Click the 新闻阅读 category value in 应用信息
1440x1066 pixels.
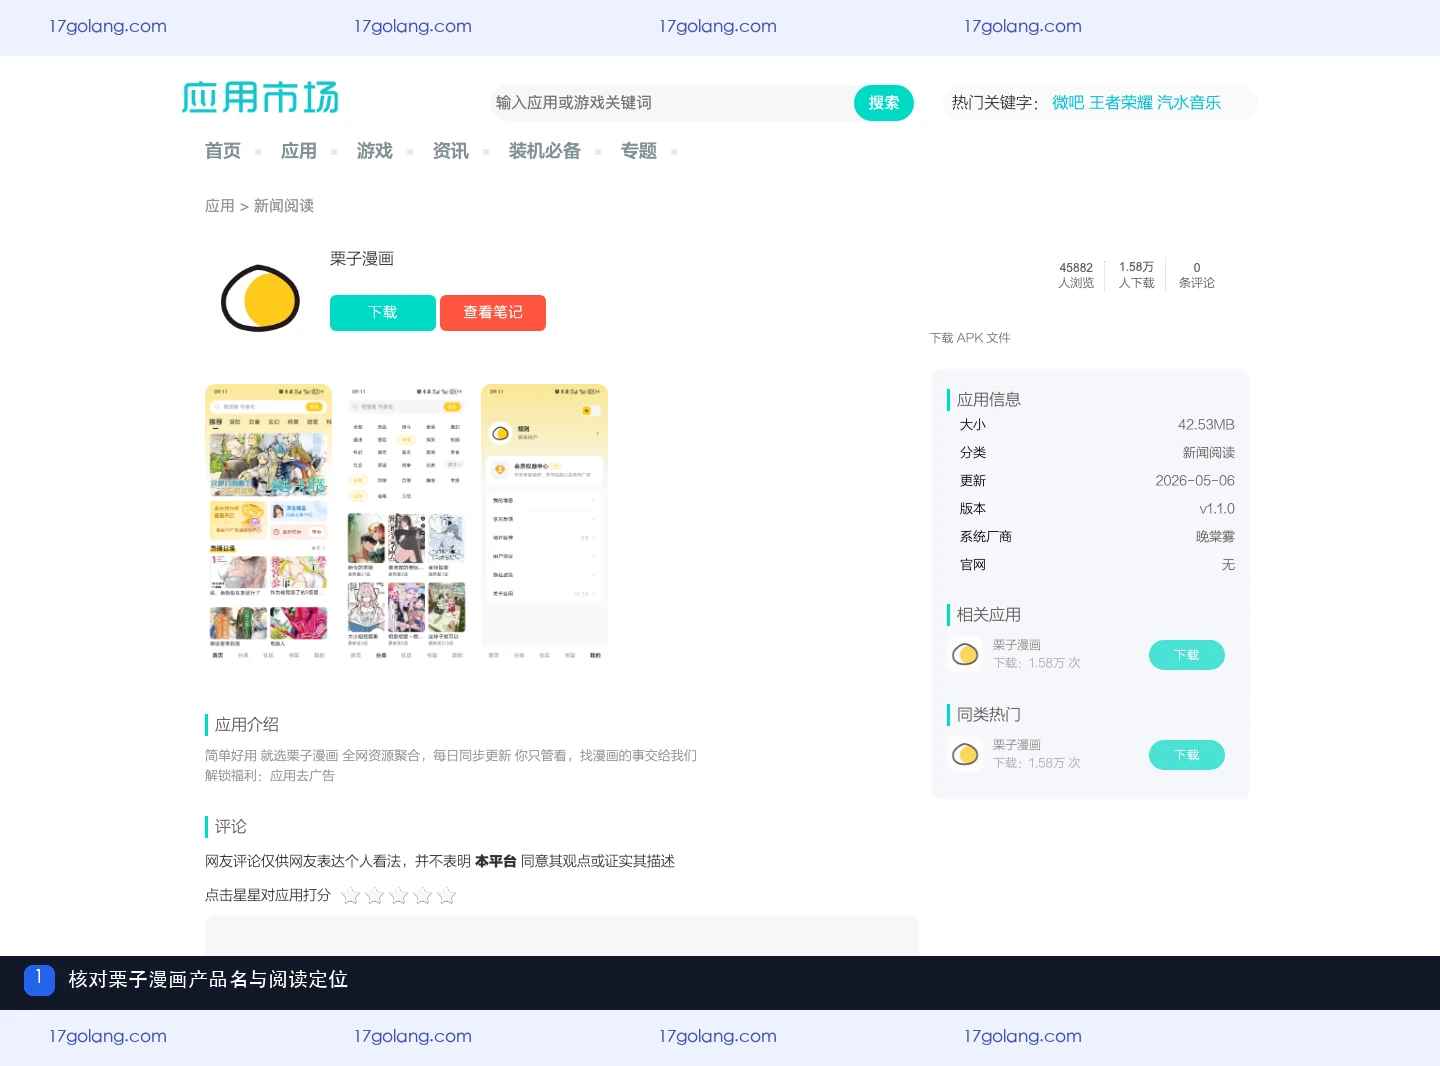(1209, 453)
